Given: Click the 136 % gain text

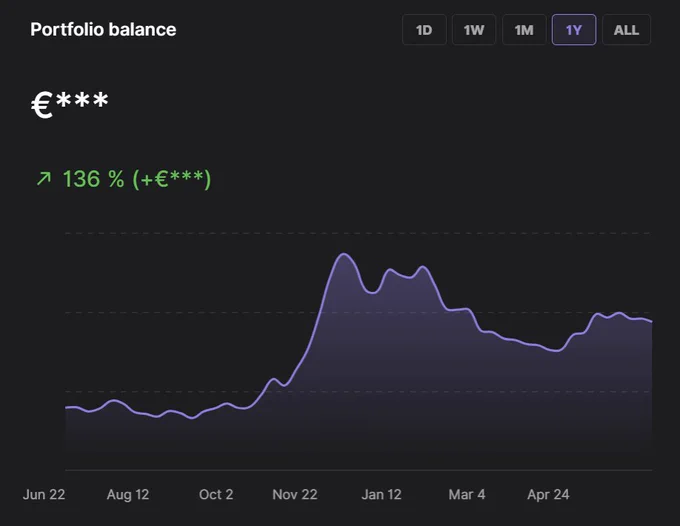Looking at the screenshot, I should [x=93, y=179].
